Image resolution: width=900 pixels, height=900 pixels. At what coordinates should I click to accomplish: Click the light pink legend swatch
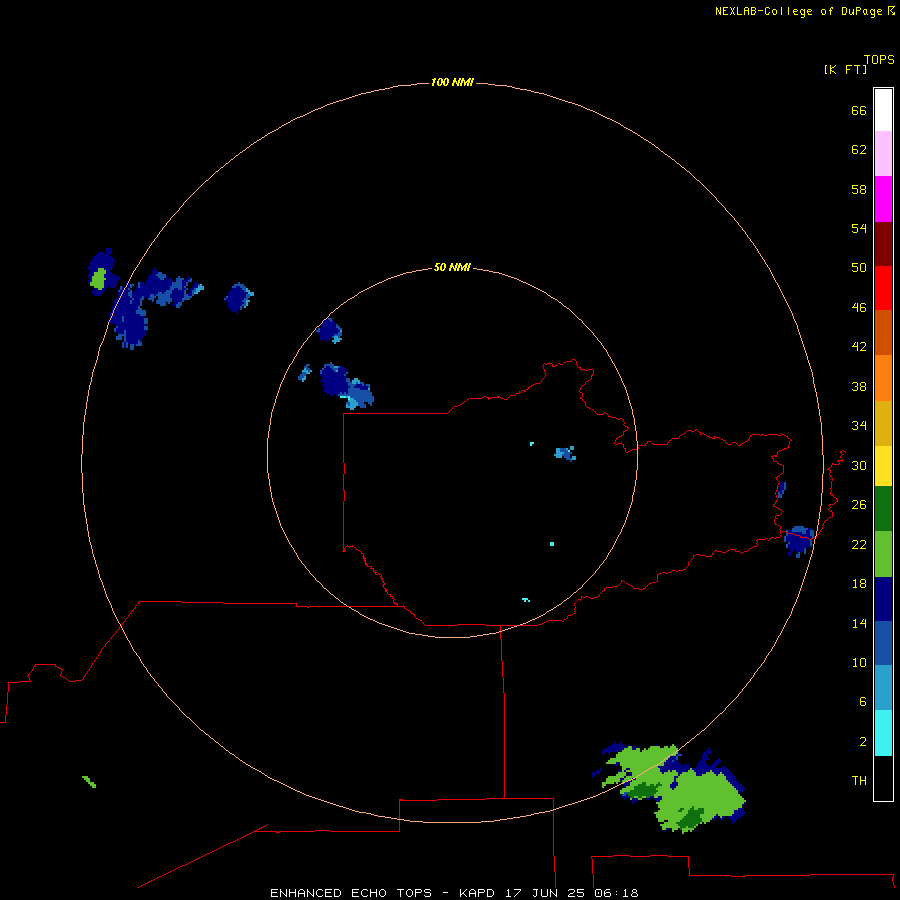coord(883,154)
